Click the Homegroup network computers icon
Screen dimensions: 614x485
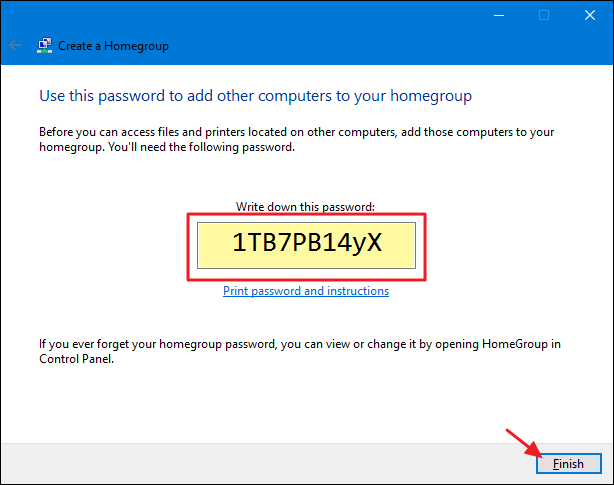pos(45,45)
